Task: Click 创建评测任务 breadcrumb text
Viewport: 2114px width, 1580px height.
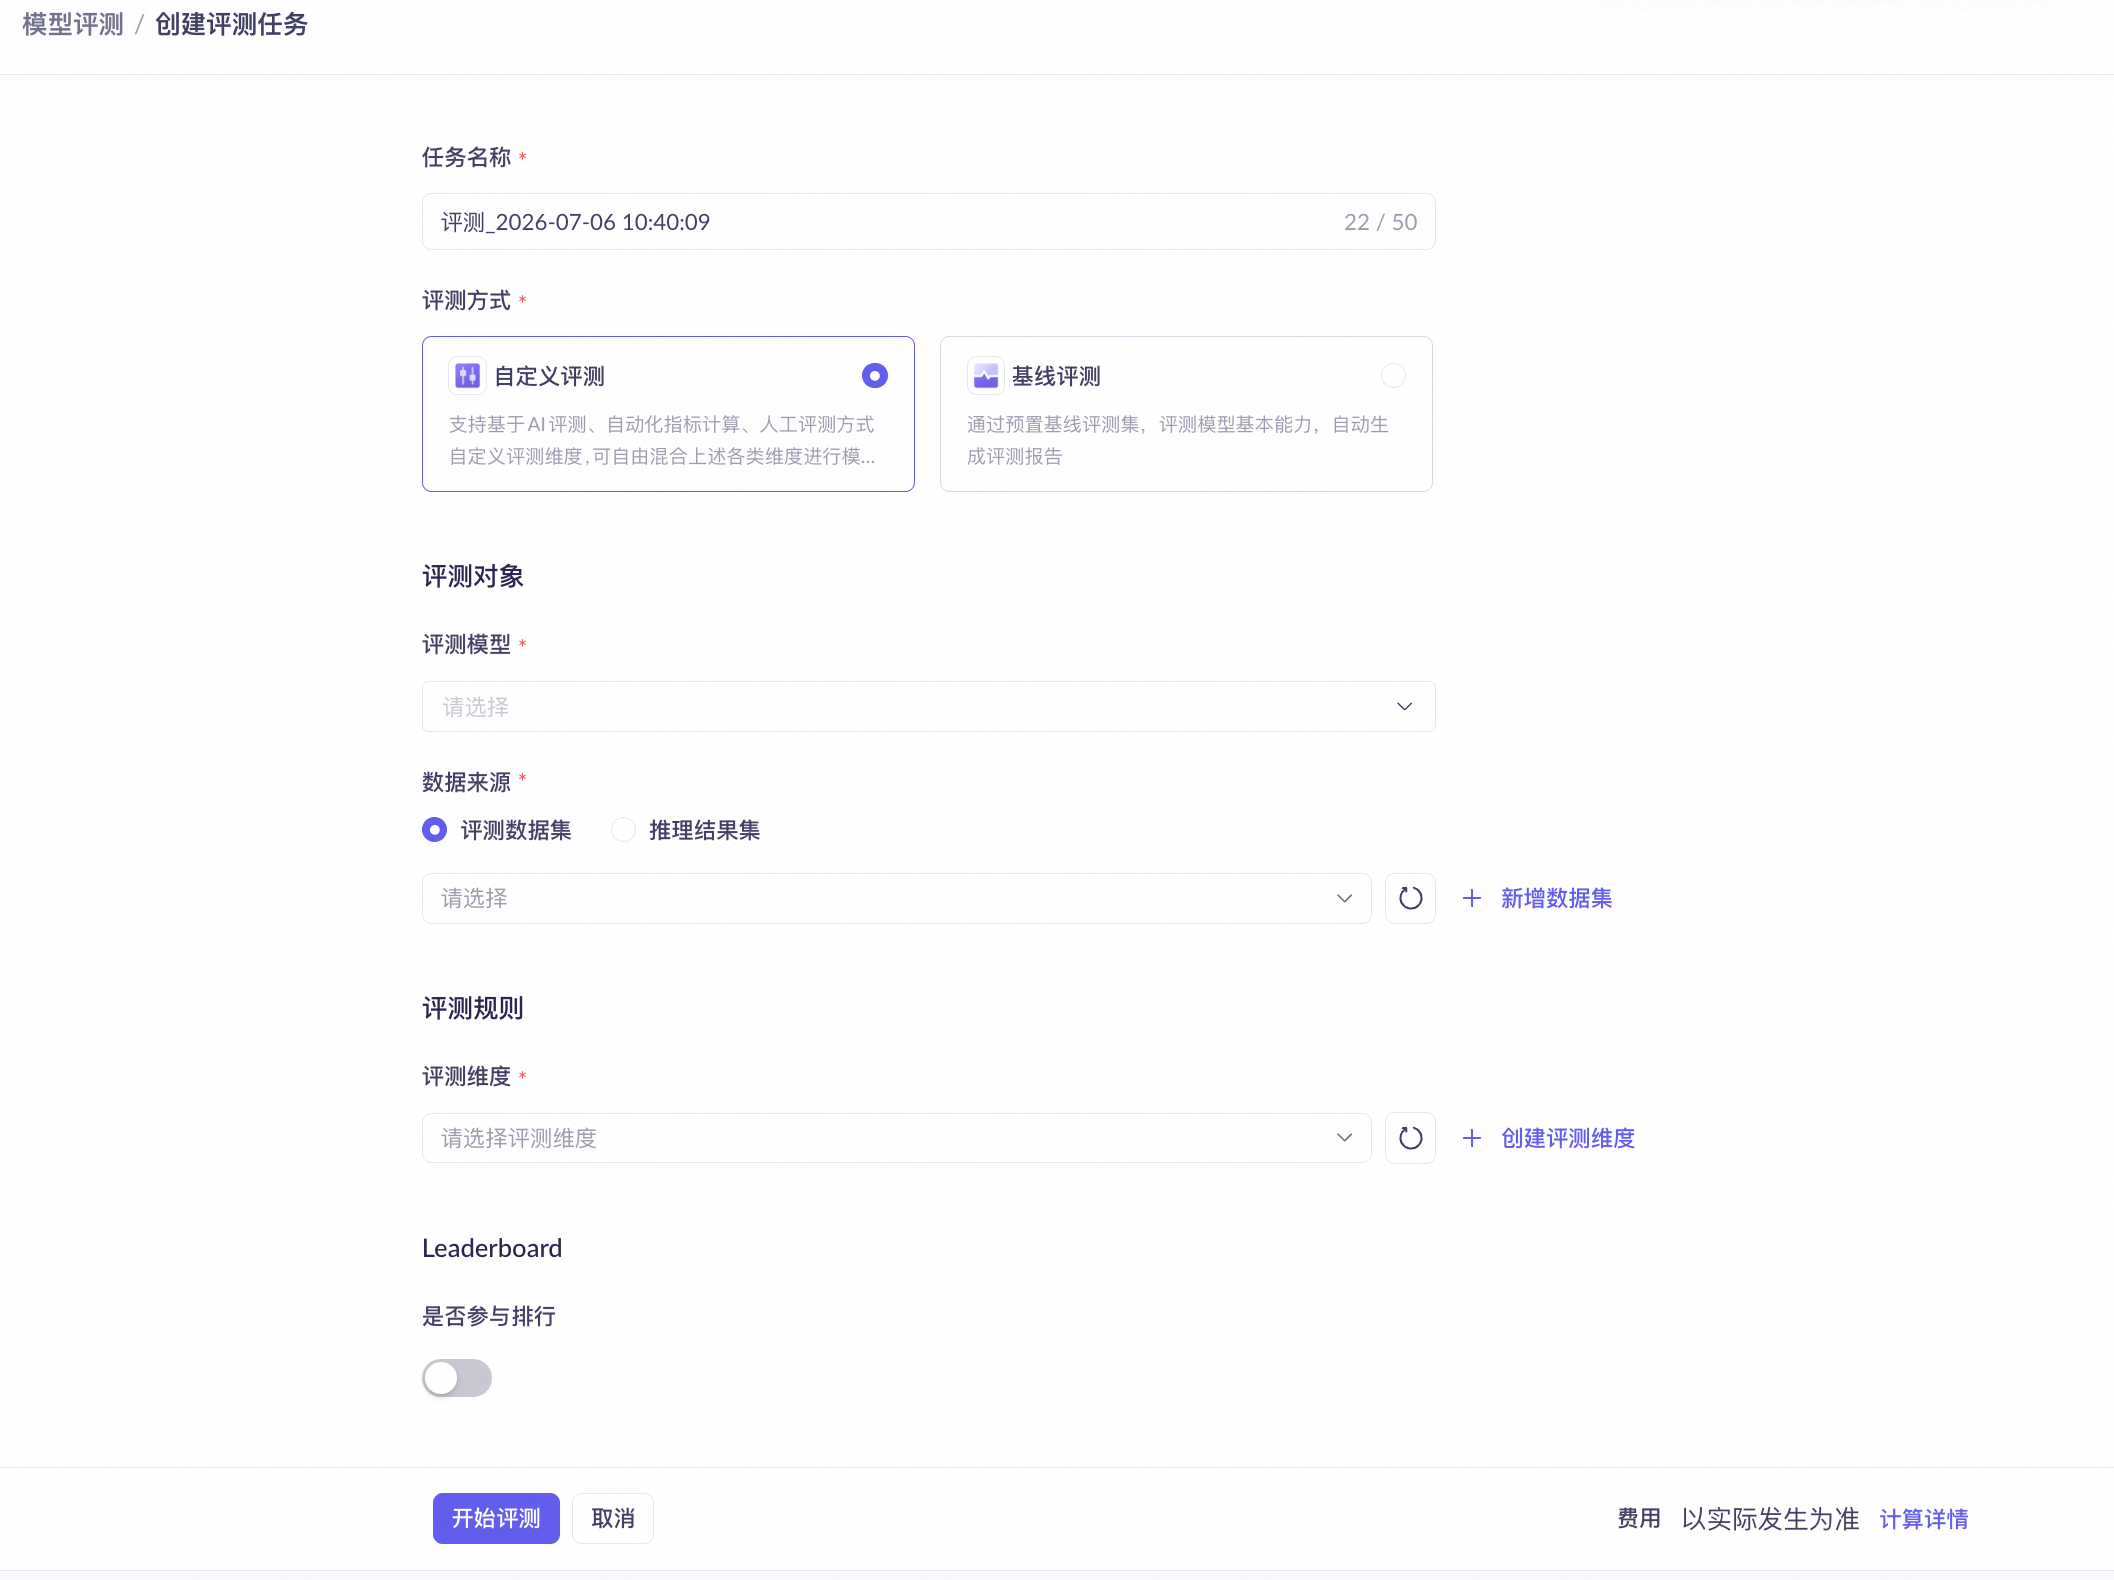Action: pos(231,25)
